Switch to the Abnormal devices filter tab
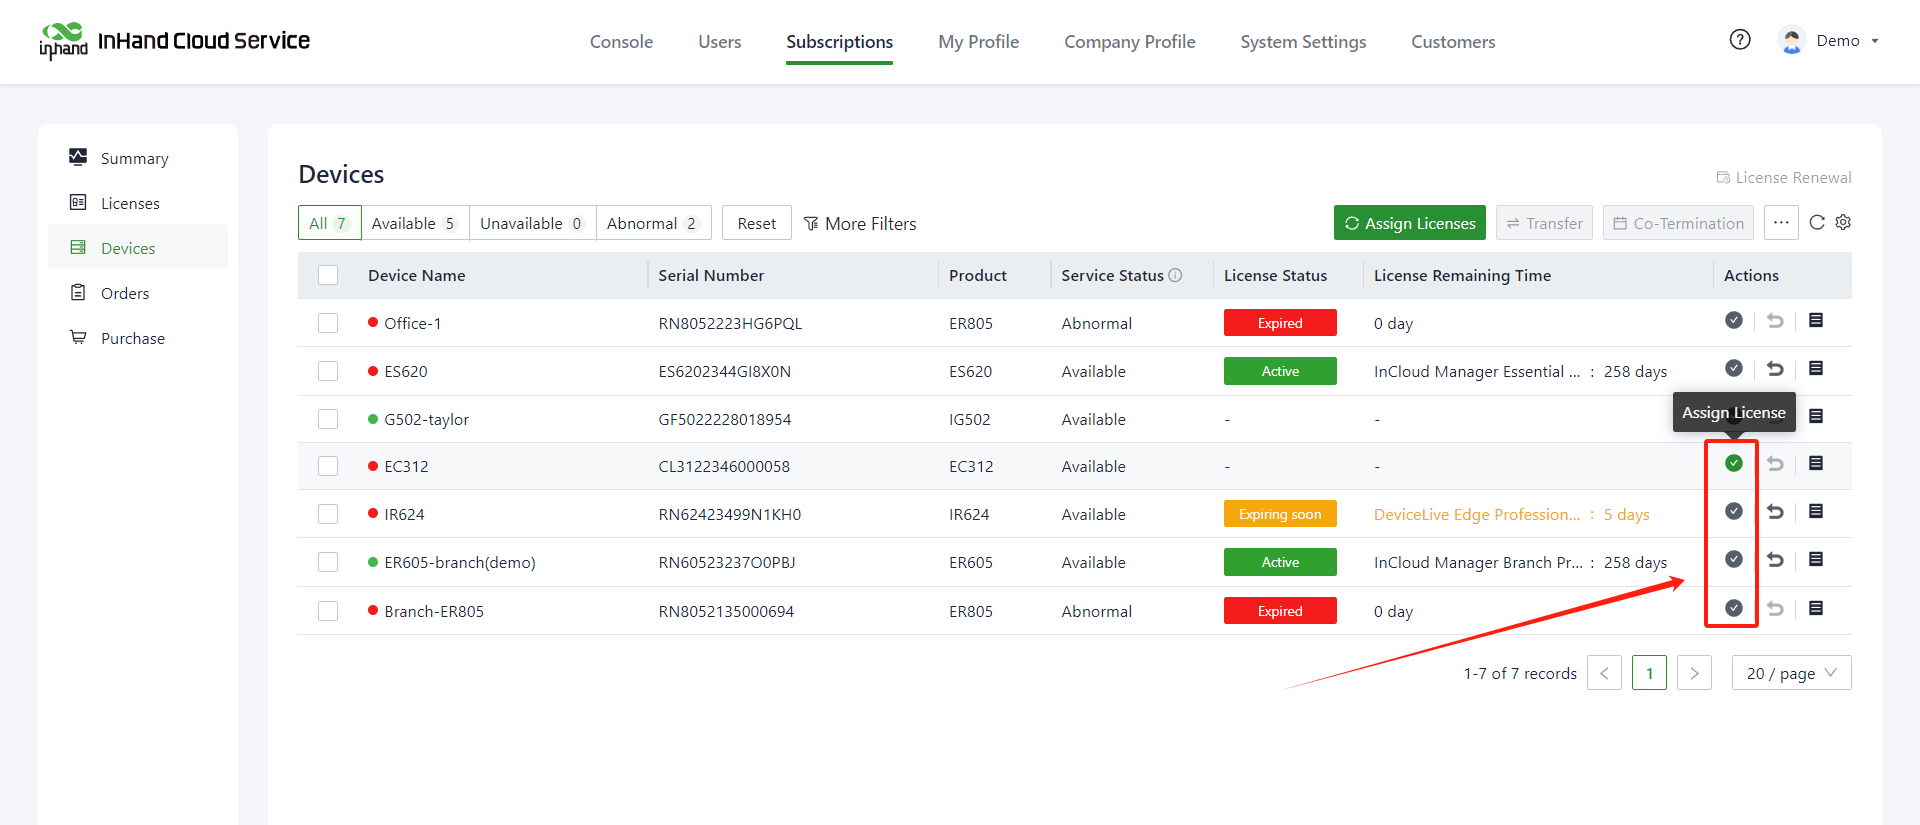The width and height of the screenshot is (1920, 825). point(652,223)
